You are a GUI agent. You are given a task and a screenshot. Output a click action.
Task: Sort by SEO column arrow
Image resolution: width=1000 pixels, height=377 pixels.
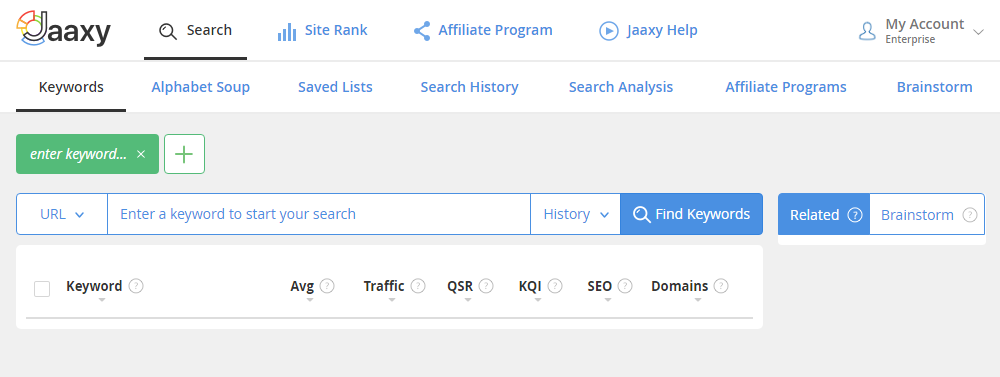coord(608,300)
